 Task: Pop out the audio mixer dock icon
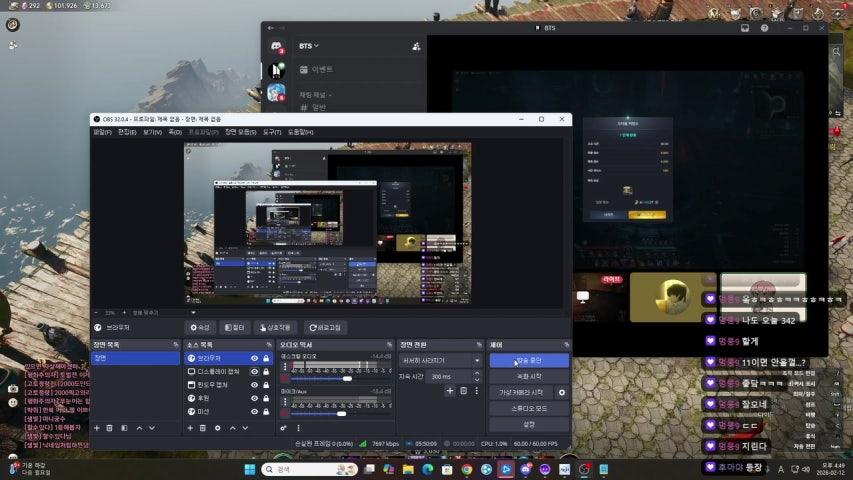[x=389, y=345]
